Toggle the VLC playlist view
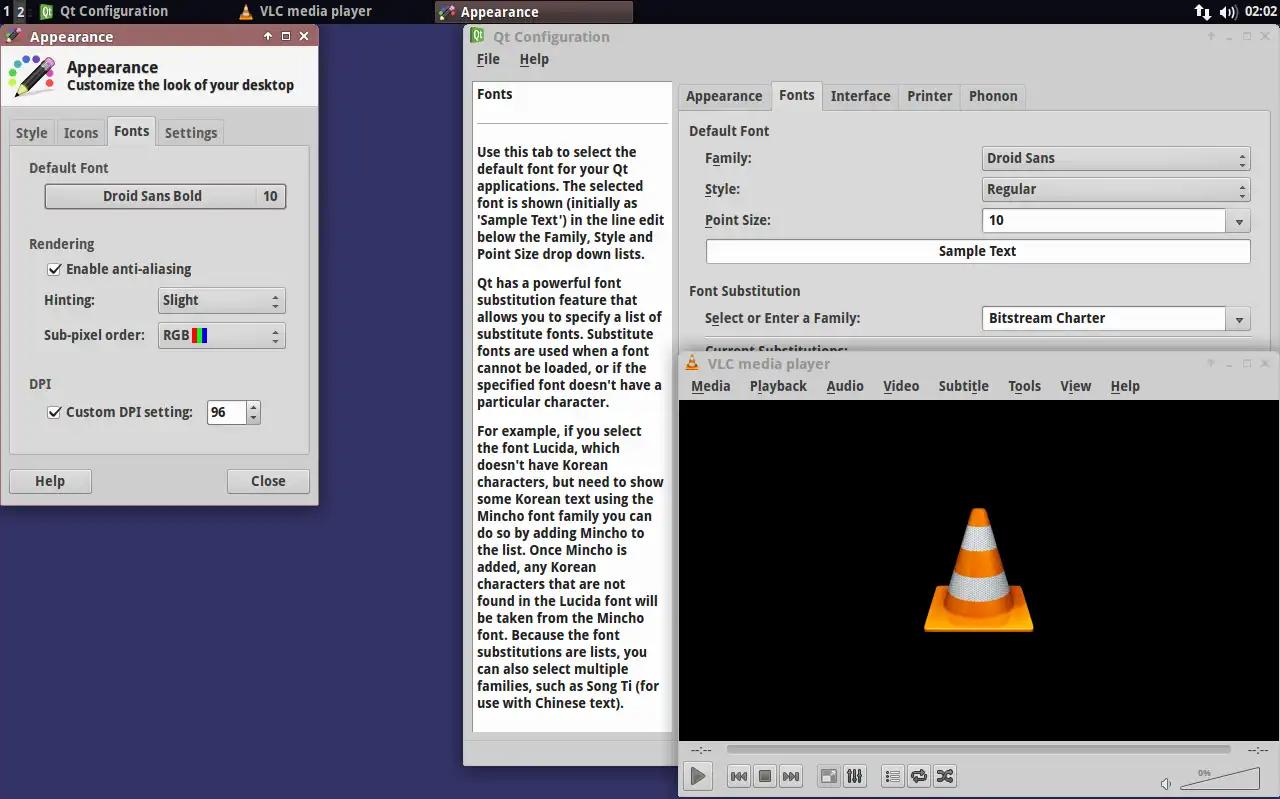Viewport: 1280px width, 799px height. 893,776
